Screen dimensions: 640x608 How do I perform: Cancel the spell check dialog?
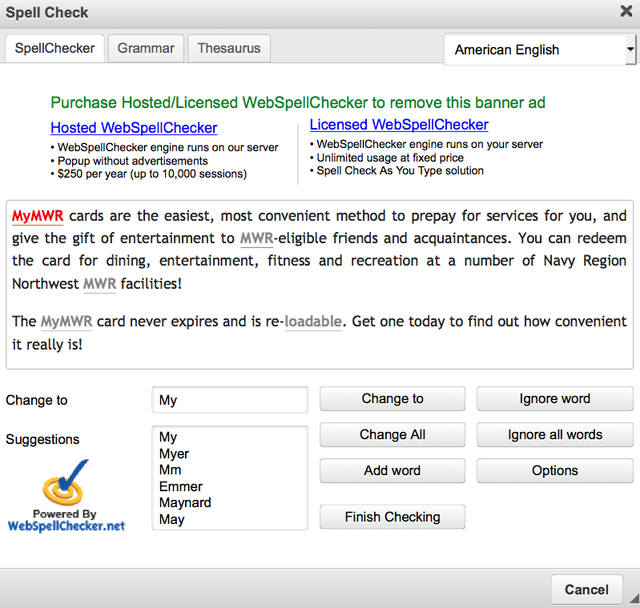[x=587, y=589]
